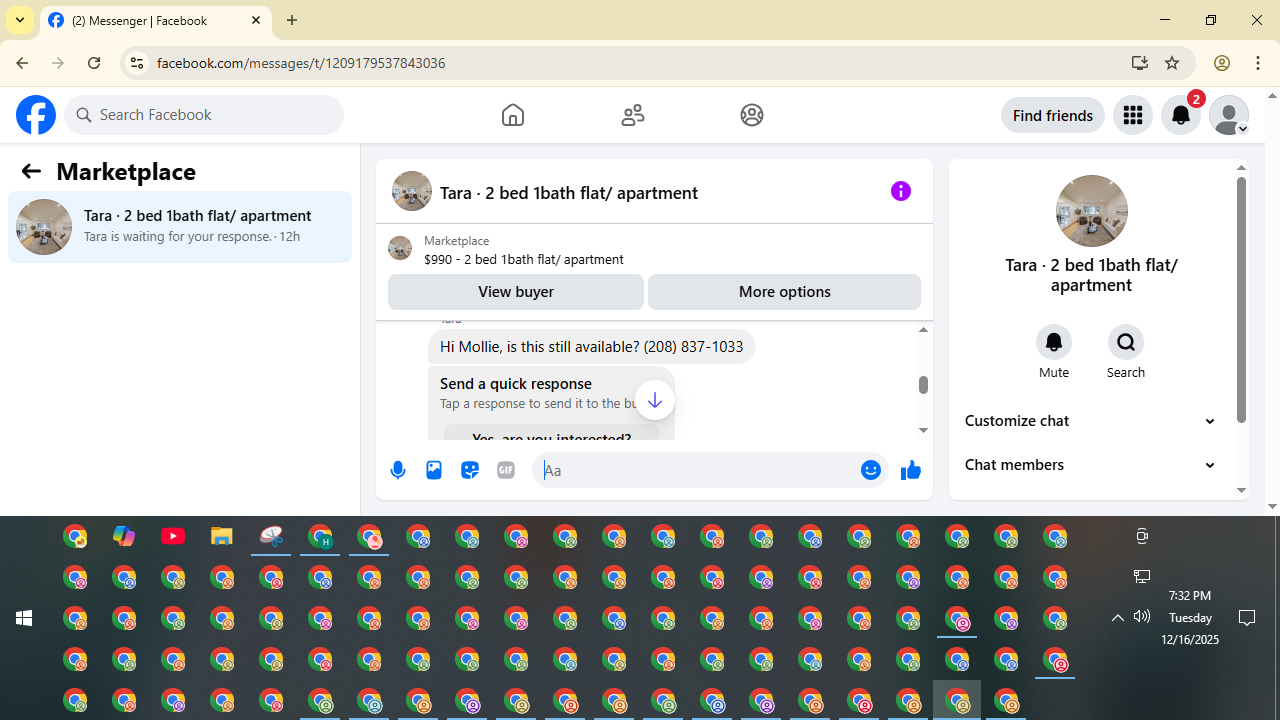
Task: Click the Find friends button
Action: pyautogui.click(x=1053, y=115)
